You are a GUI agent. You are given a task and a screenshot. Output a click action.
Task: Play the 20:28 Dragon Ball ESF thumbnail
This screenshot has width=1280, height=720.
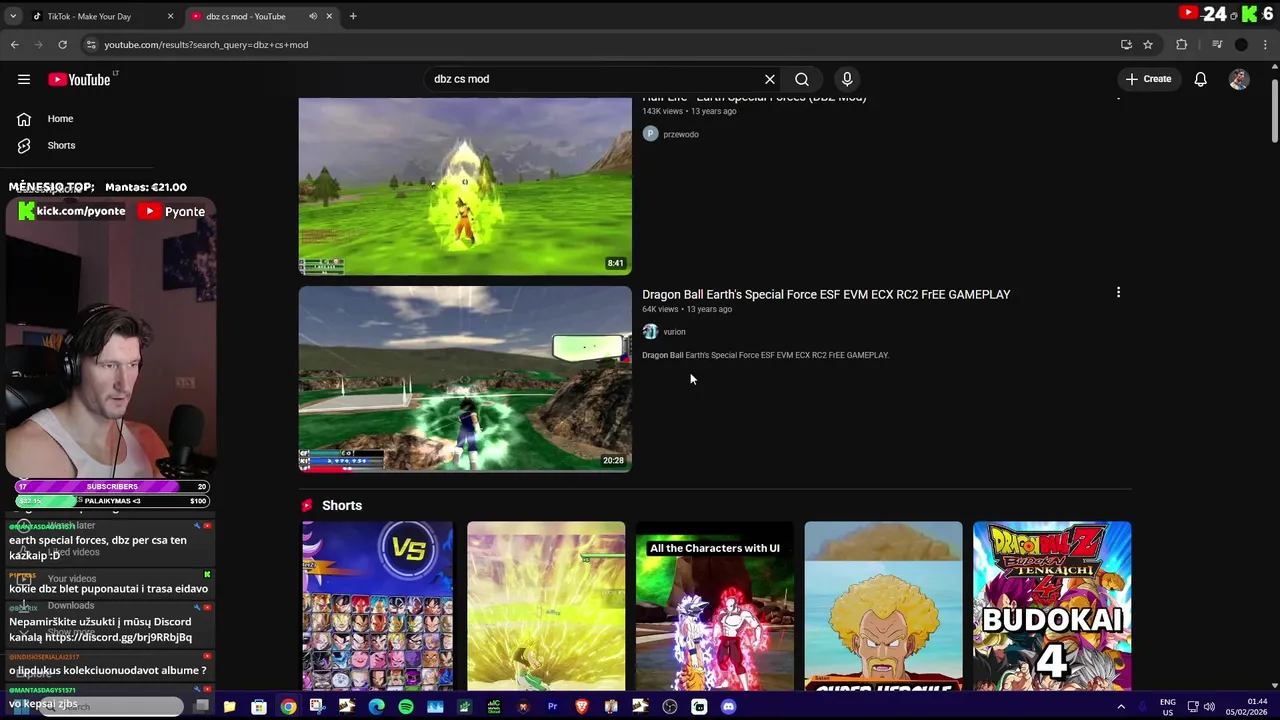465,378
